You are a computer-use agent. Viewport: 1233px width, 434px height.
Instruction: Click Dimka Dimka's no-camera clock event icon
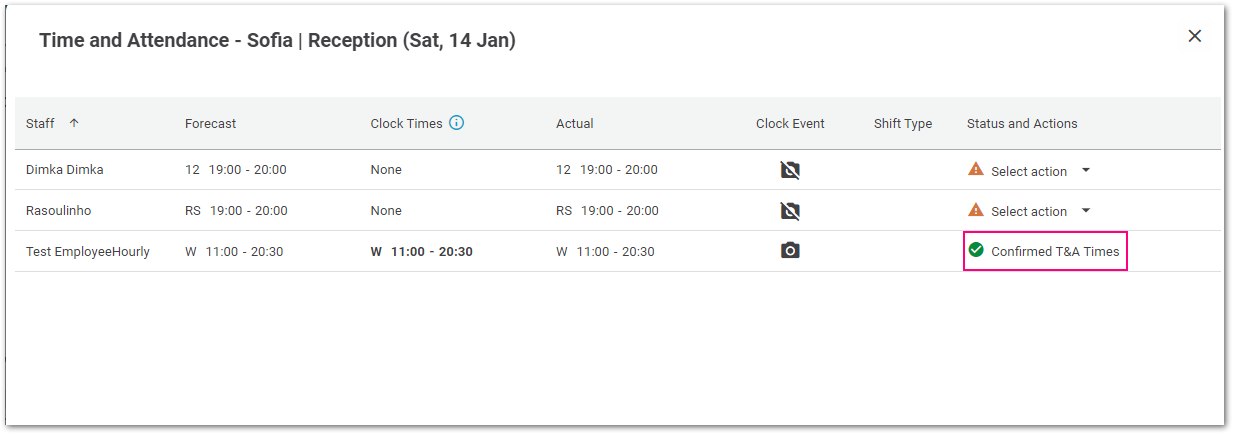(790, 170)
